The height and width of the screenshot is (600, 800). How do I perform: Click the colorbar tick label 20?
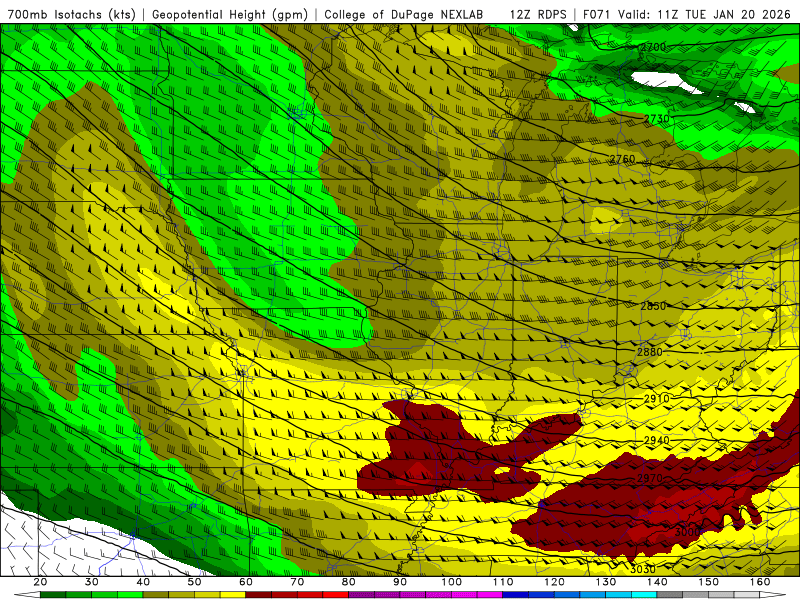pyautogui.click(x=40, y=582)
